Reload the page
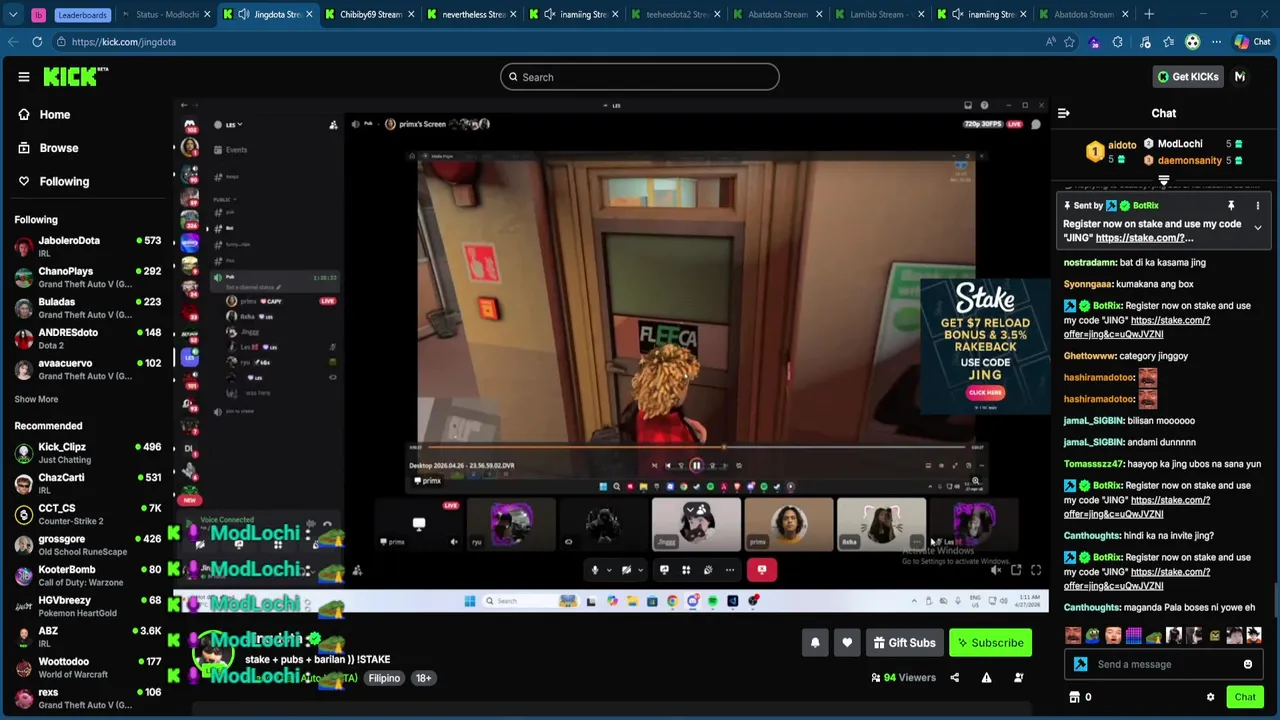The image size is (1280, 720). pyautogui.click(x=37, y=42)
